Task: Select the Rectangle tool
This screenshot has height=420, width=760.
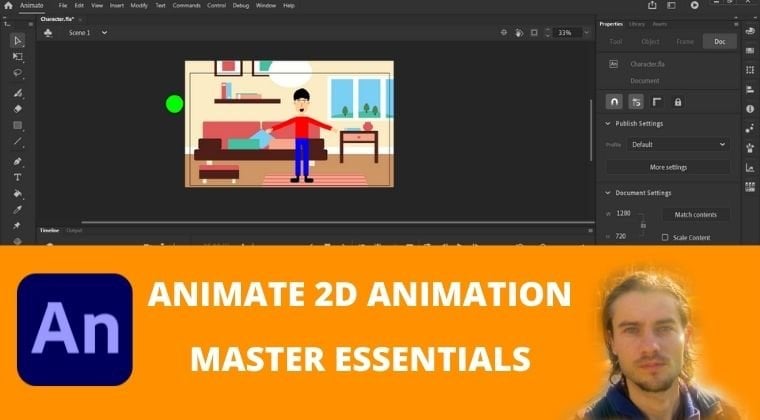Action: pyautogui.click(x=17, y=125)
